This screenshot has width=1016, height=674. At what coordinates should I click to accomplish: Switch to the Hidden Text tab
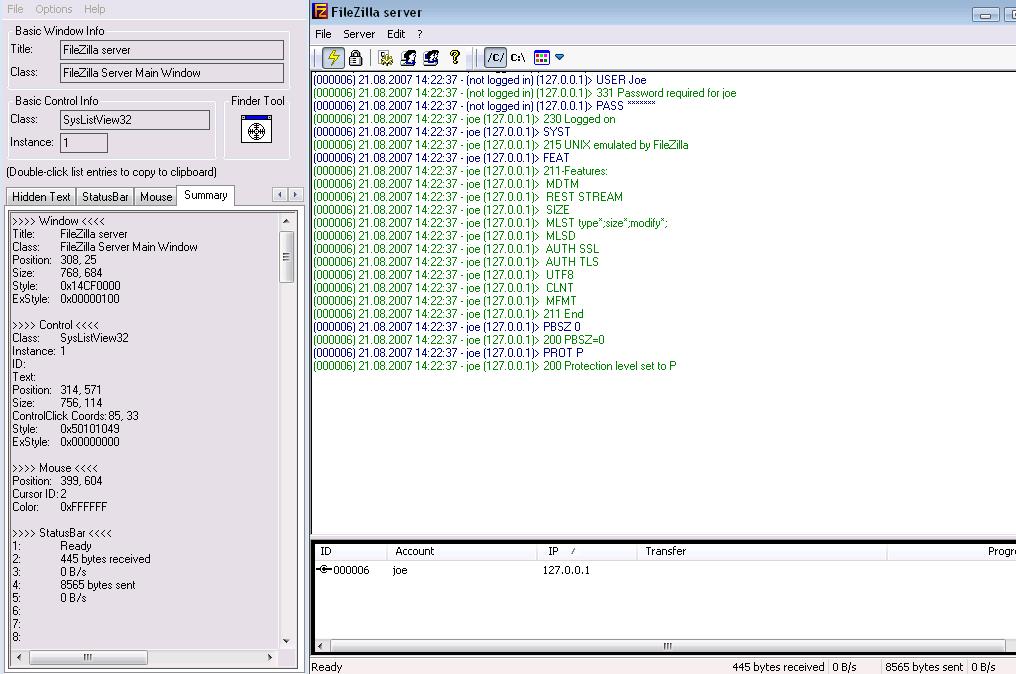coord(41,197)
